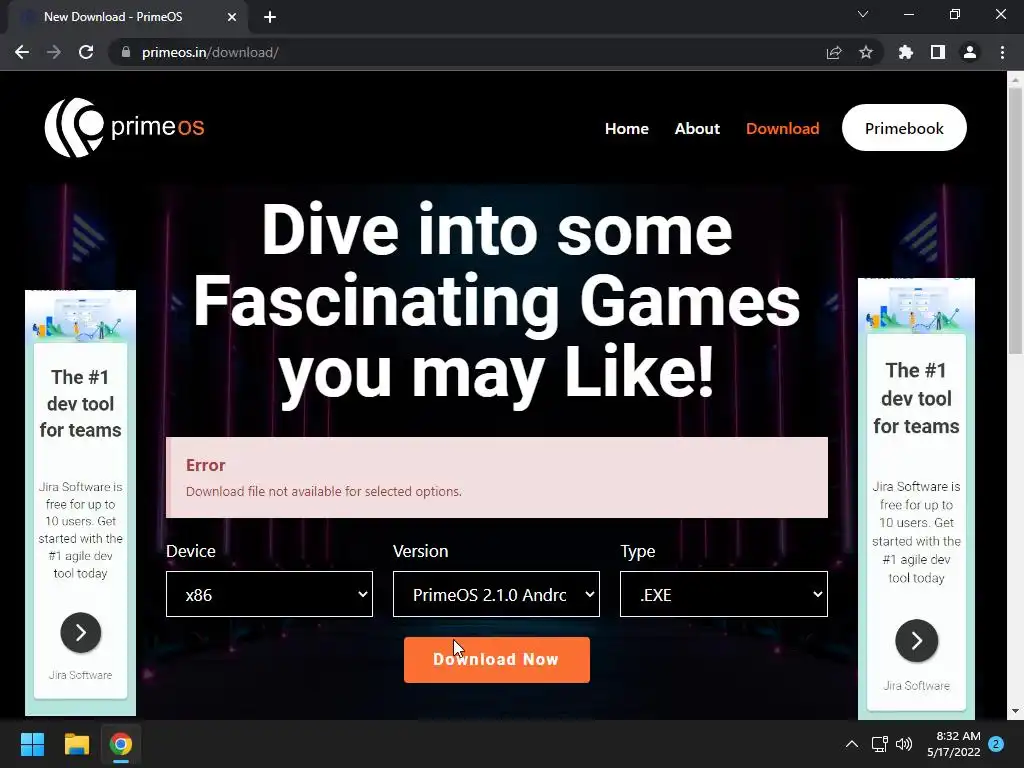The width and height of the screenshot is (1024, 768).
Task: Open the Device dropdown showing x86
Action: pyautogui.click(x=269, y=594)
